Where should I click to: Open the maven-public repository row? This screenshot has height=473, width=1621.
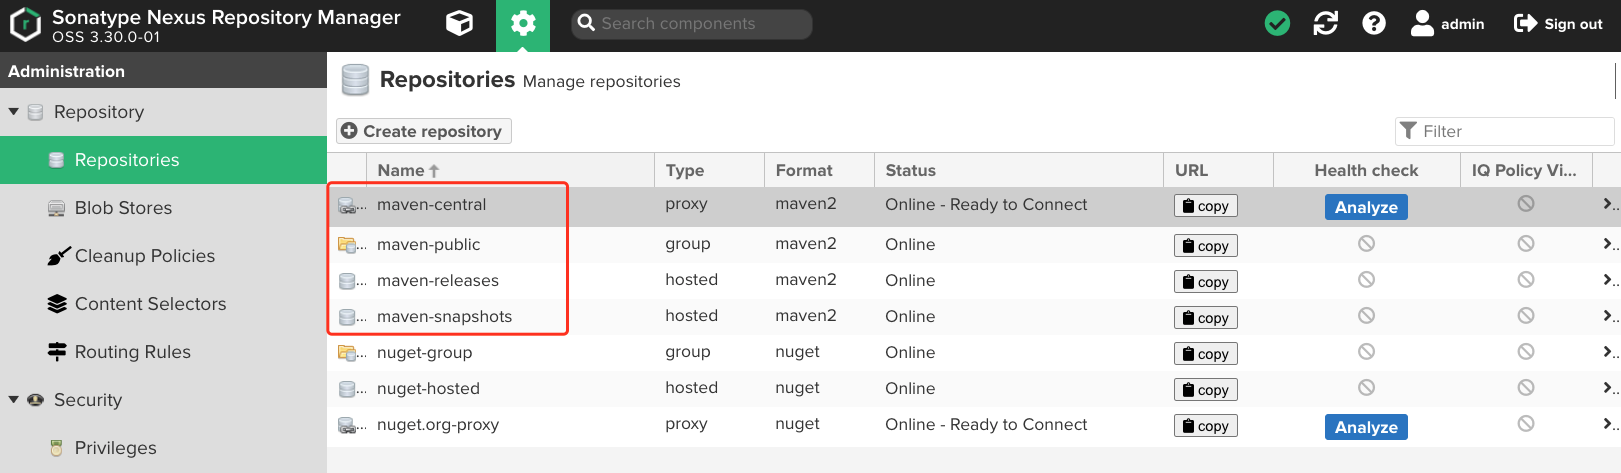point(974,244)
